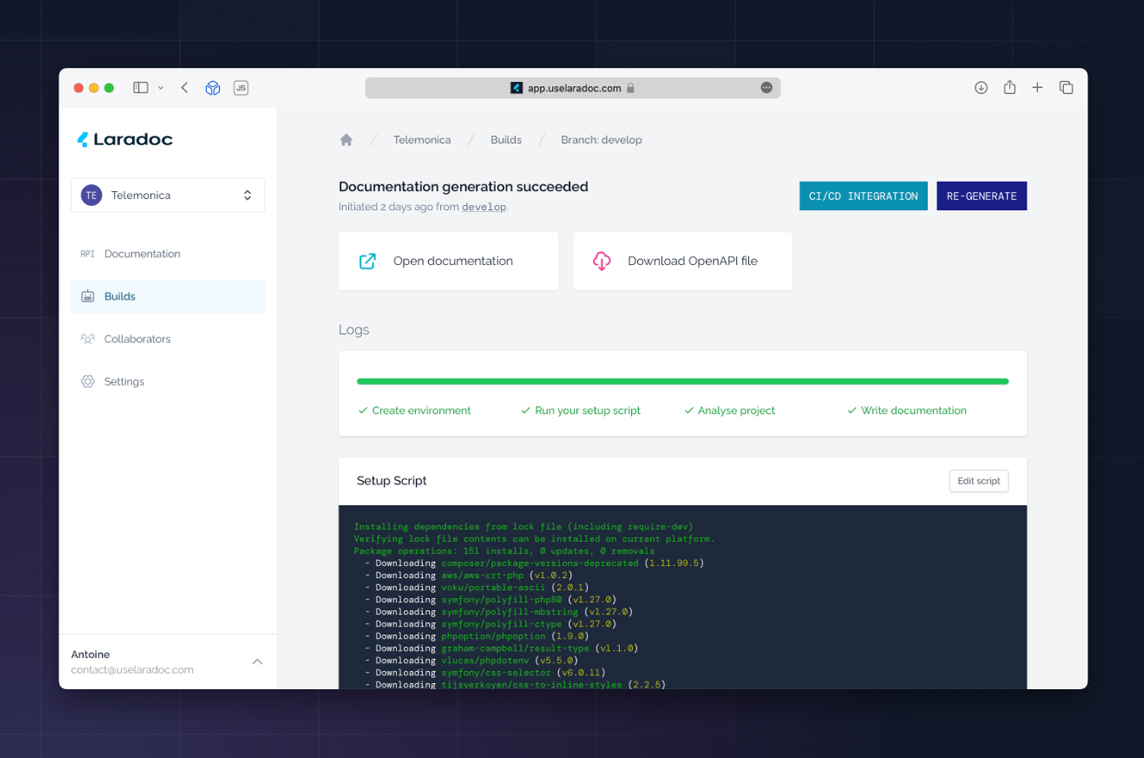The height and width of the screenshot is (758, 1144).
Task: Click the Antoine account name
Action: point(90,654)
